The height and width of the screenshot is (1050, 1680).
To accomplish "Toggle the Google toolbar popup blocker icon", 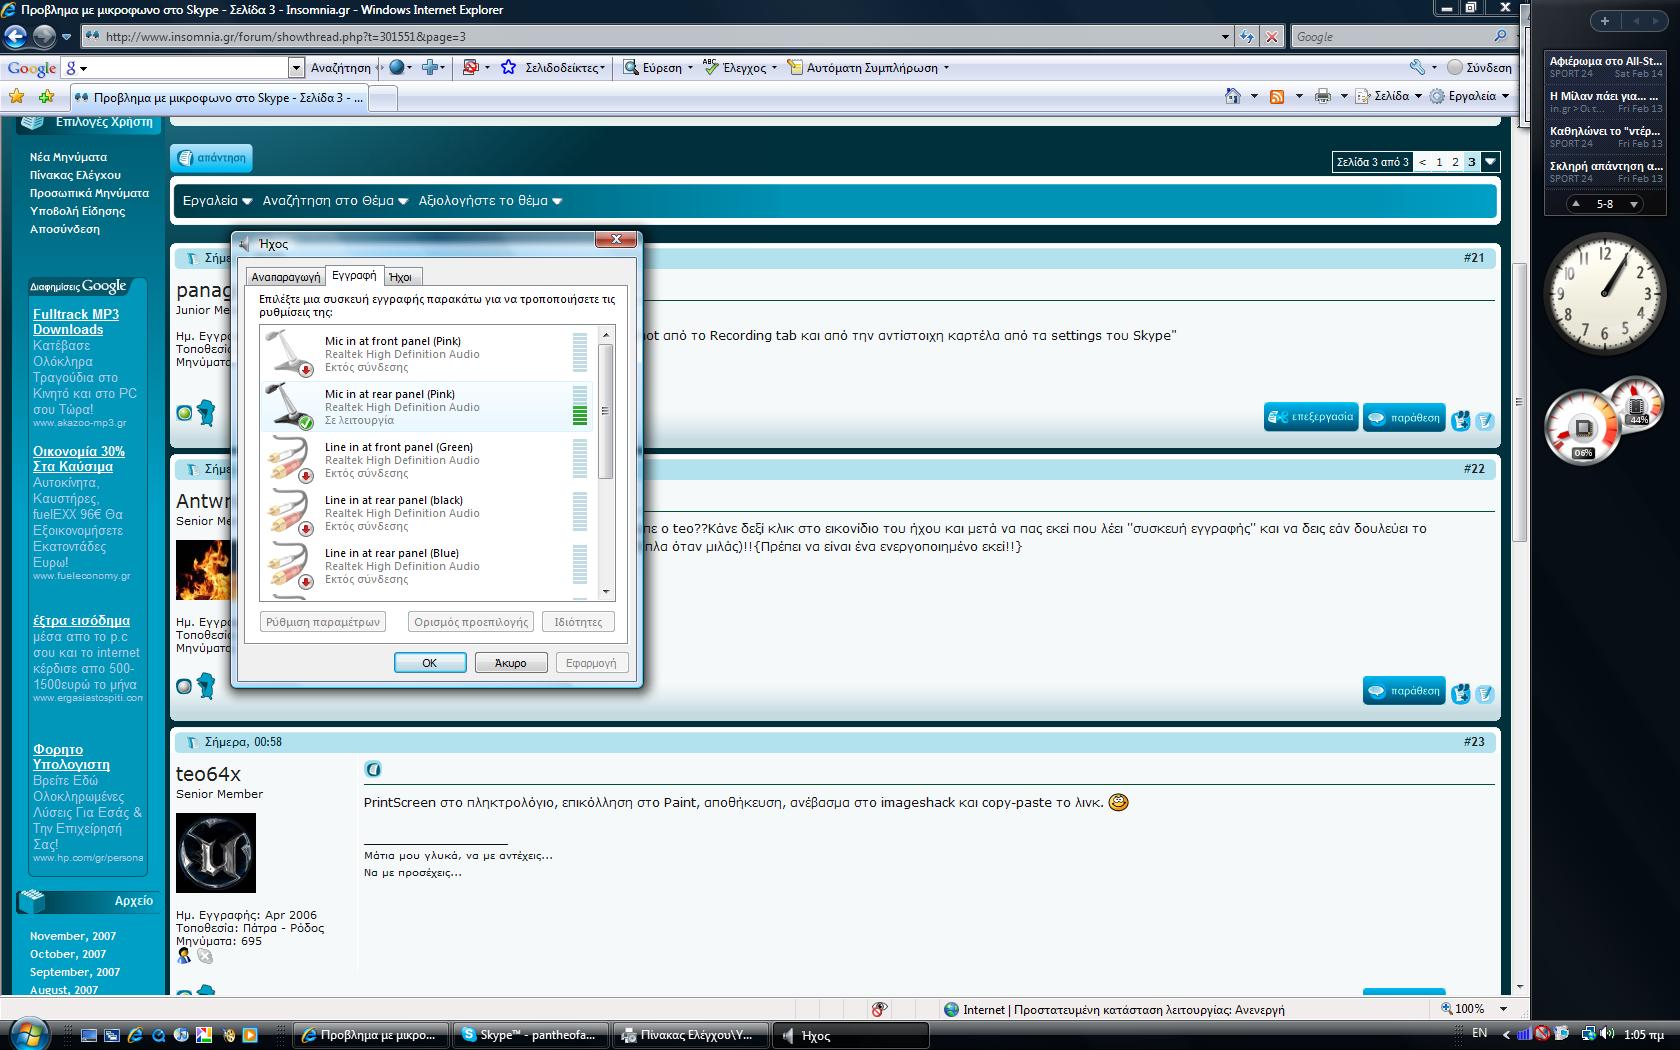I will 470,67.
